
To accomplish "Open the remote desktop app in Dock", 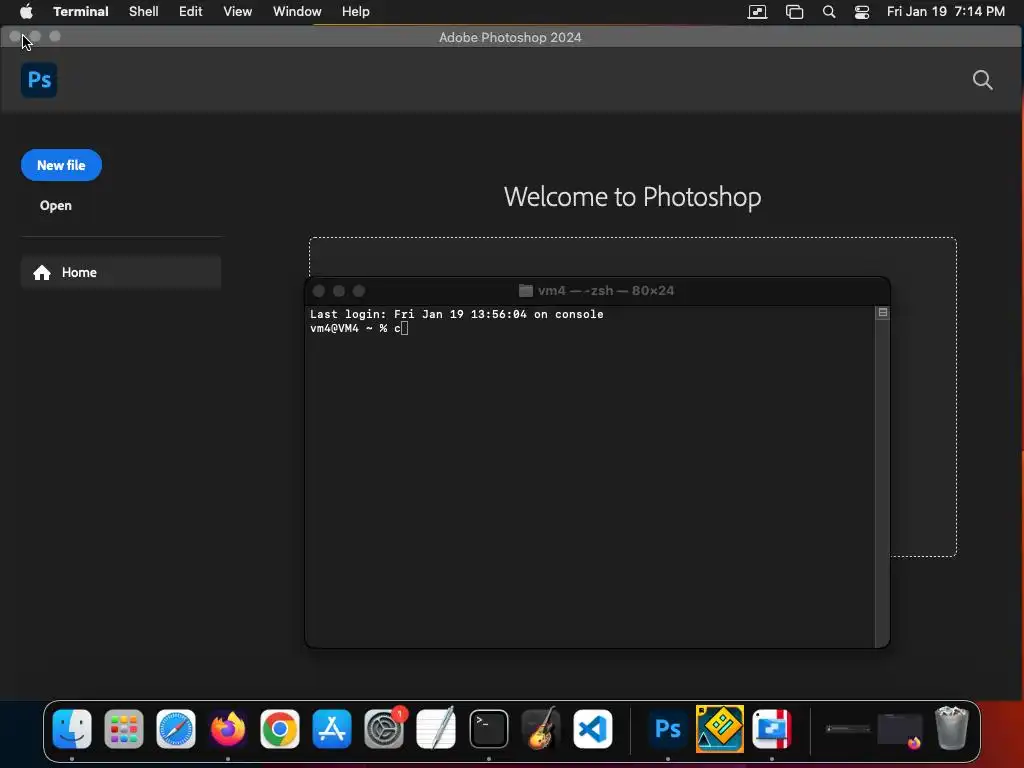I will click(772, 729).
